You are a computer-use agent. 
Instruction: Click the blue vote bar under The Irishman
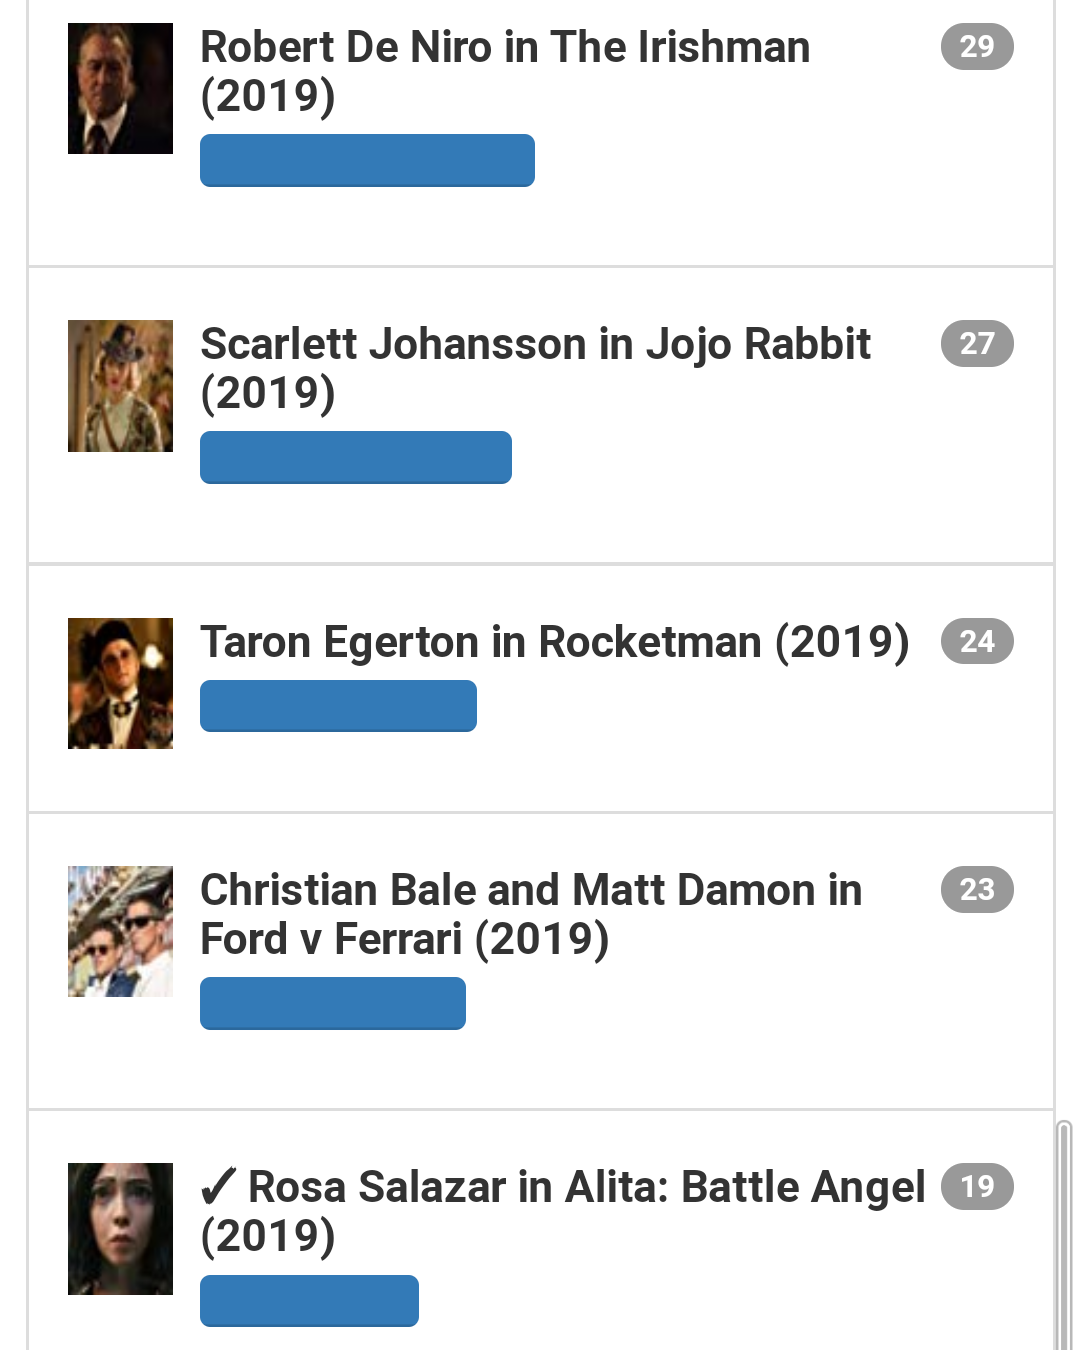[367, 160]
